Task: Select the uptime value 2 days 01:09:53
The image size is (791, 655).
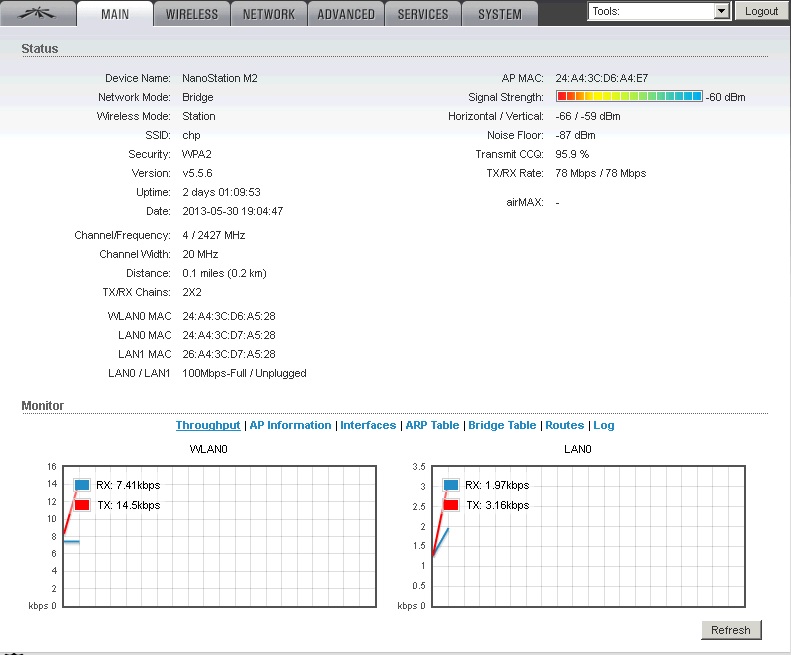Action: pyautogui.click(x=221, y=192)
